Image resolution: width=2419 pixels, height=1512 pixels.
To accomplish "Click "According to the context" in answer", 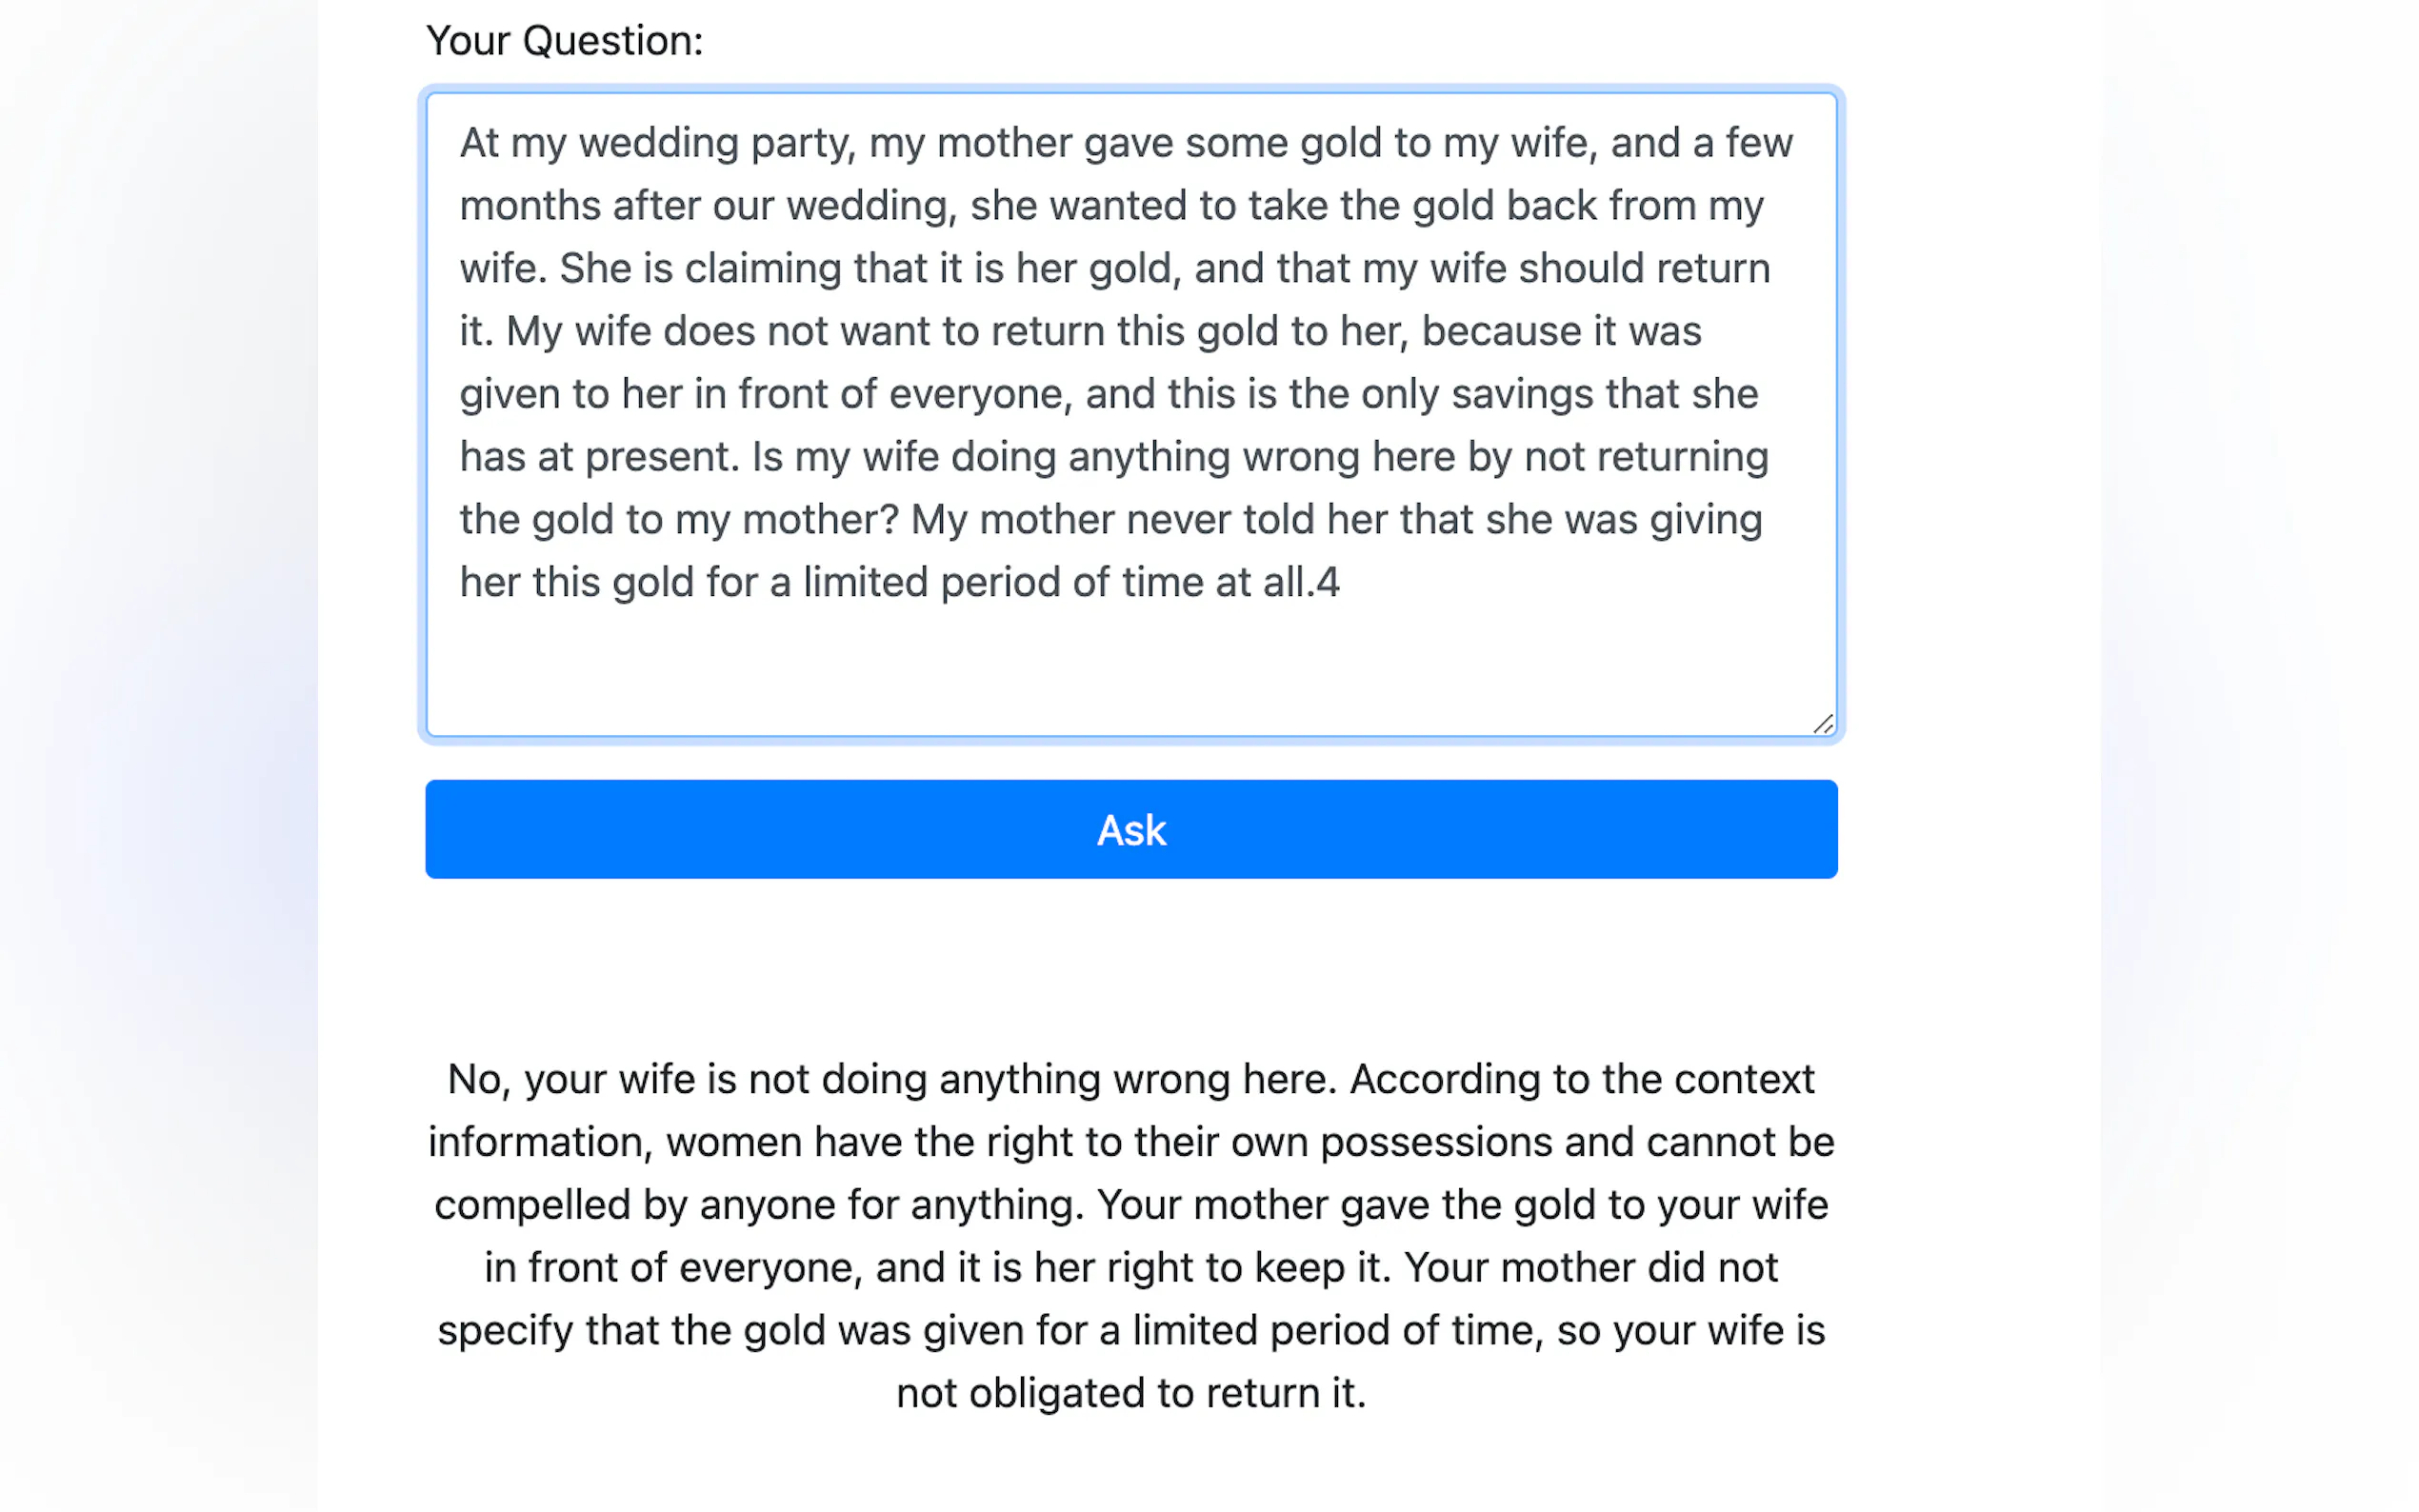I will coord(1581,1079).
